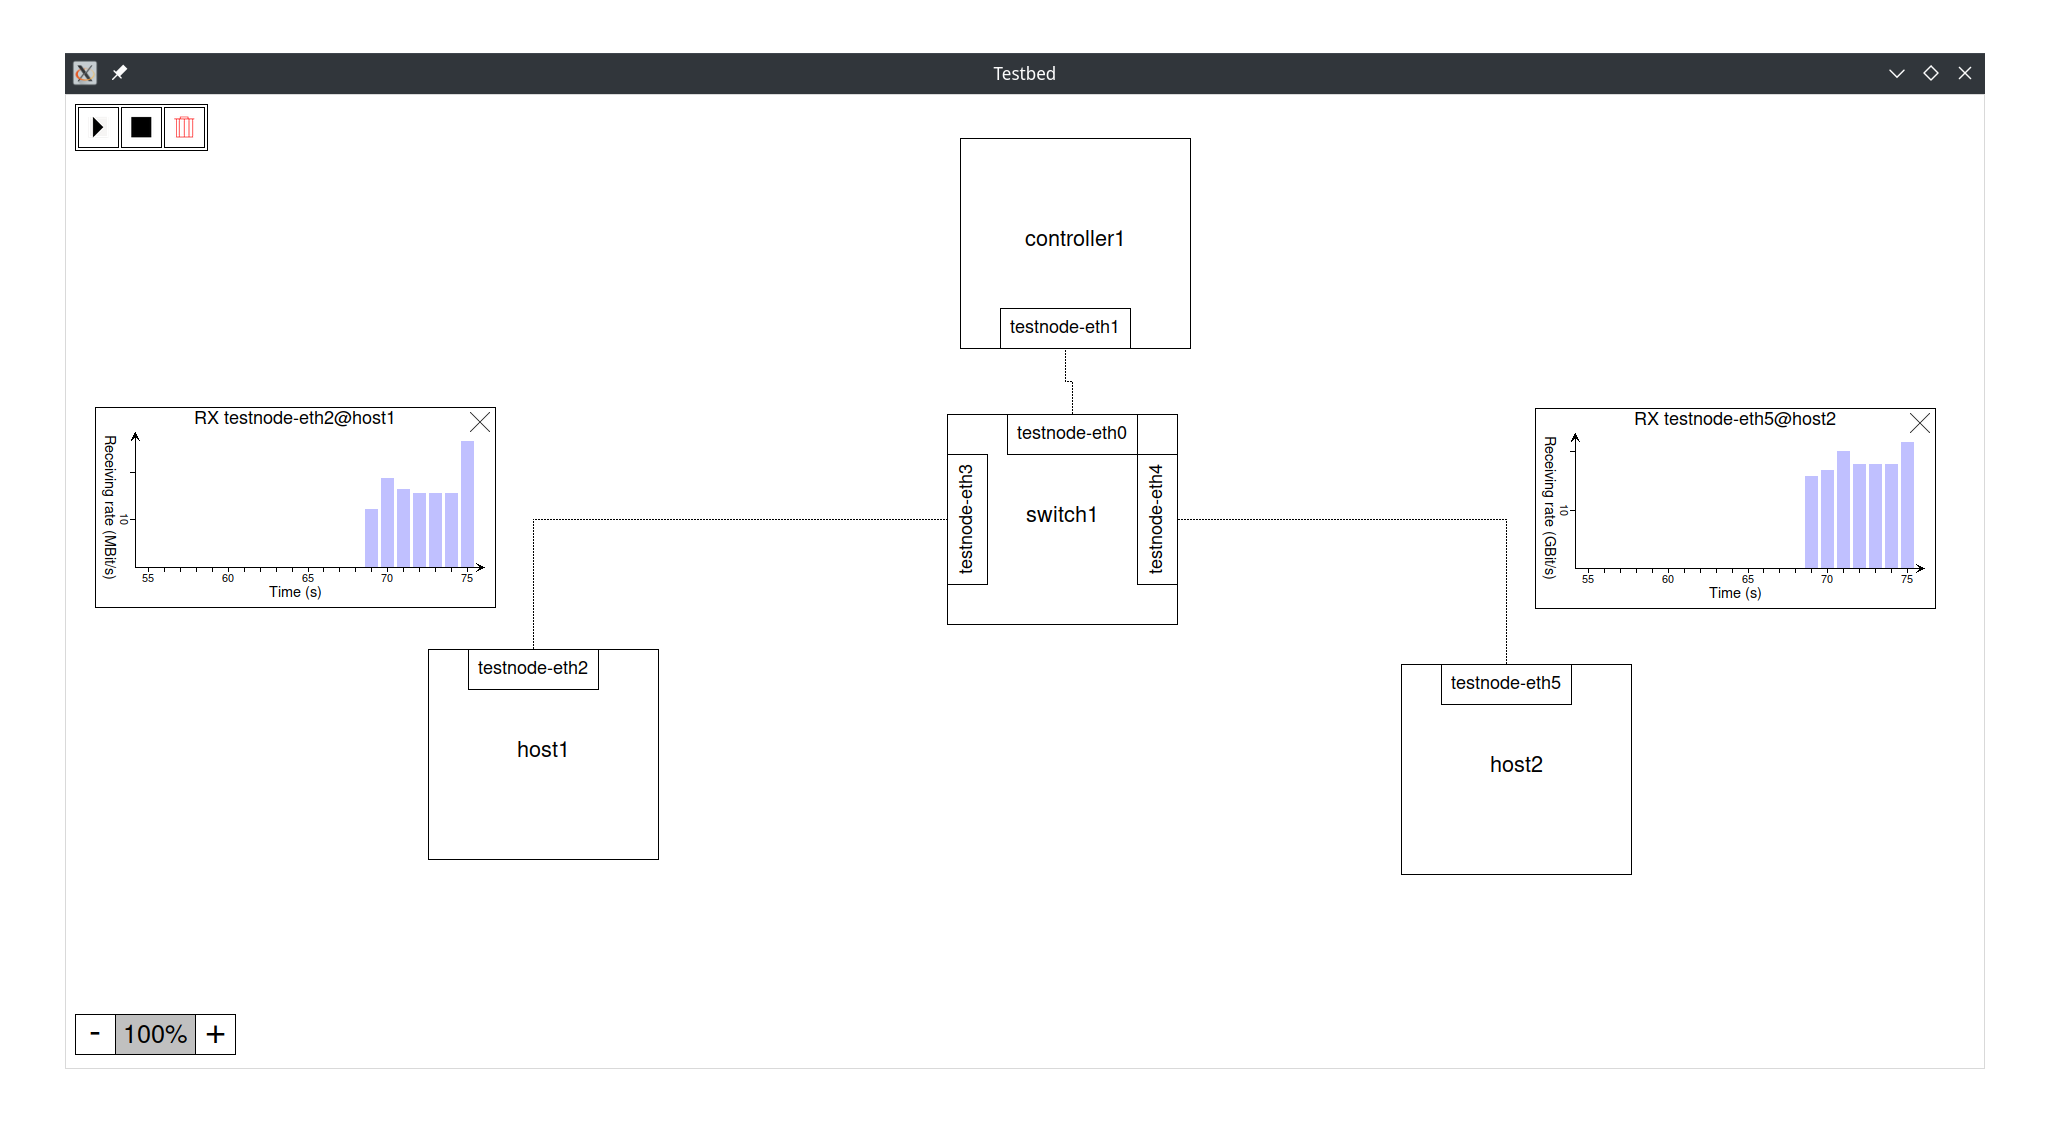
Task: Close the RX testnode-eth5@host2 chart
Action: (x=1919, y=423)
